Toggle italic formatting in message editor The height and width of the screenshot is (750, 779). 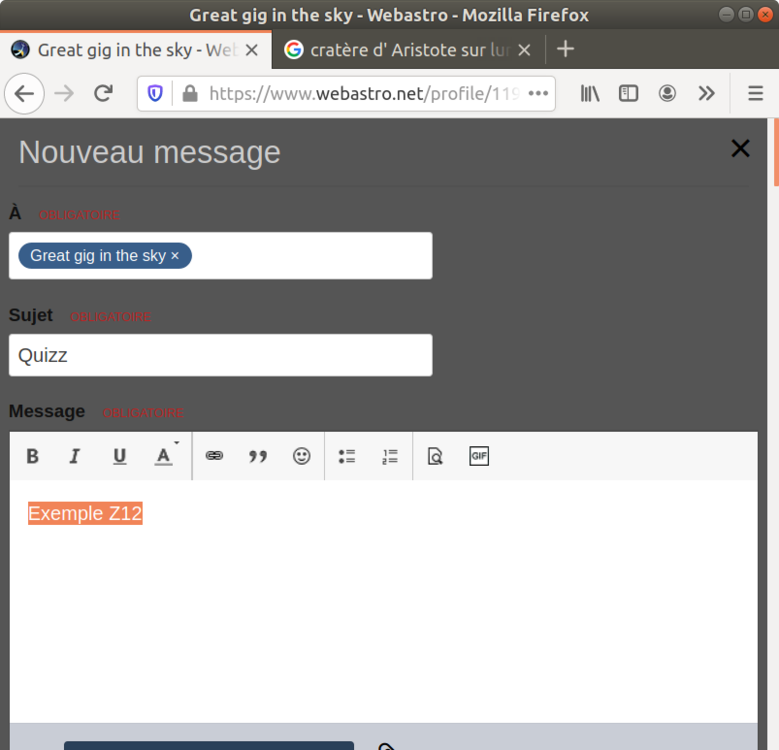coord(75,456)
